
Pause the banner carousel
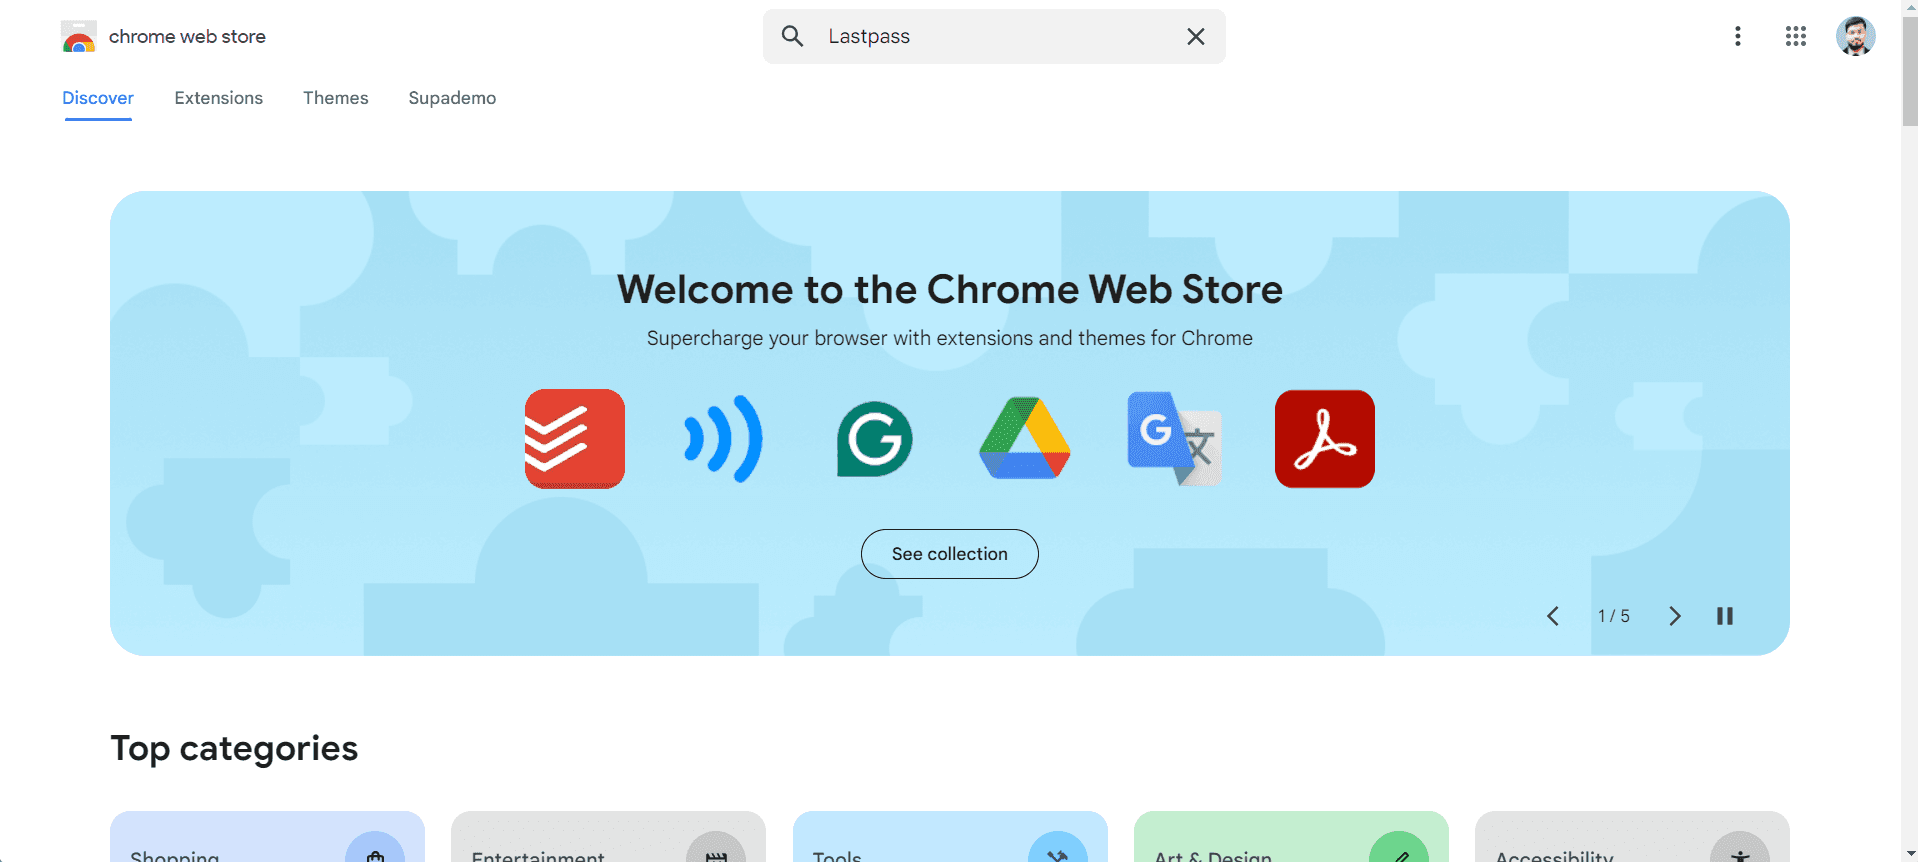pos(1725,616)
